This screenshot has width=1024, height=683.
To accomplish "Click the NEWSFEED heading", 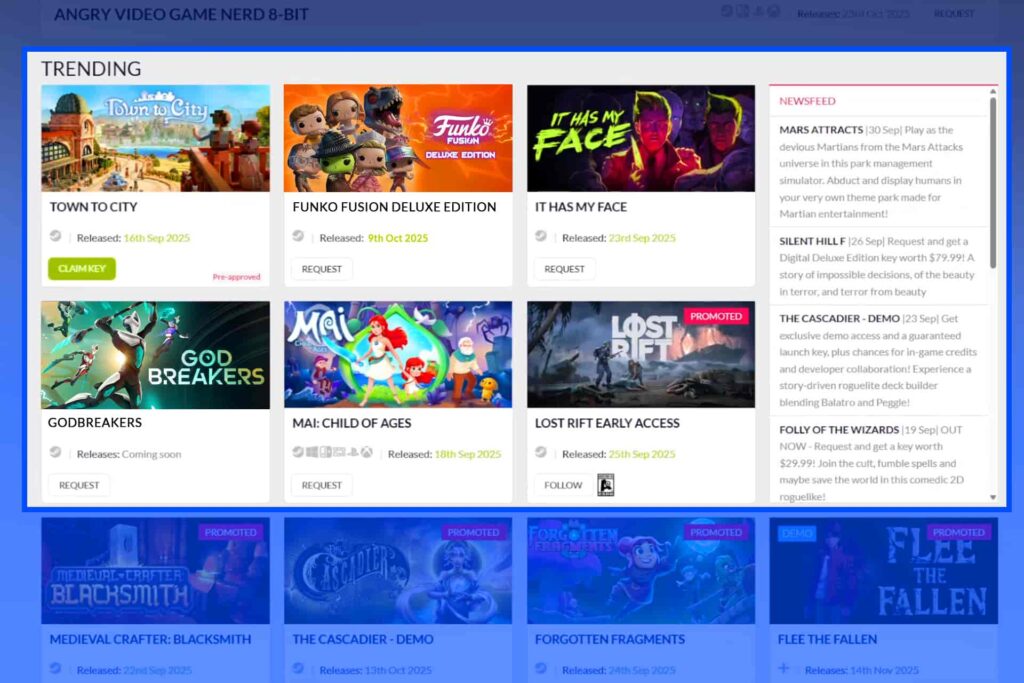I will [x=807, y=101].
